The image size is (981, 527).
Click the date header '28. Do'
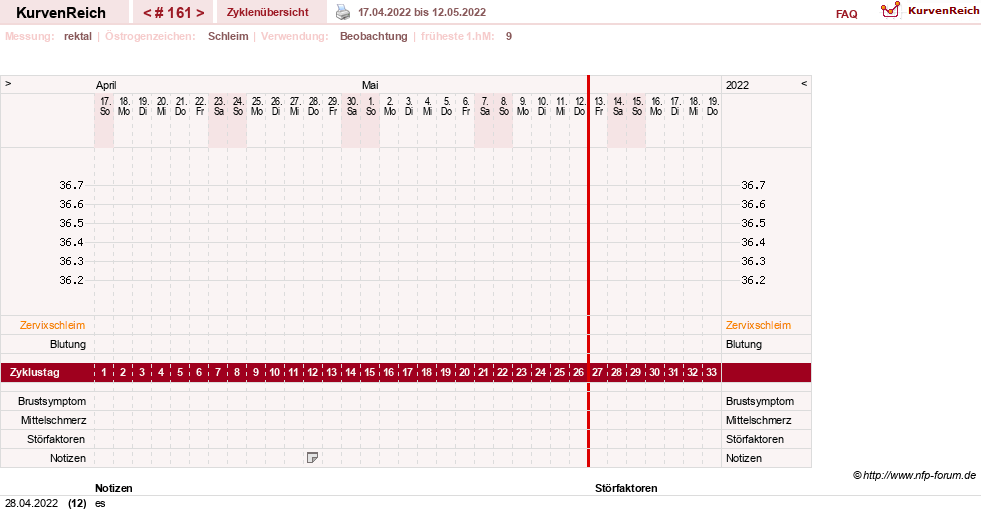pos(313,106)
